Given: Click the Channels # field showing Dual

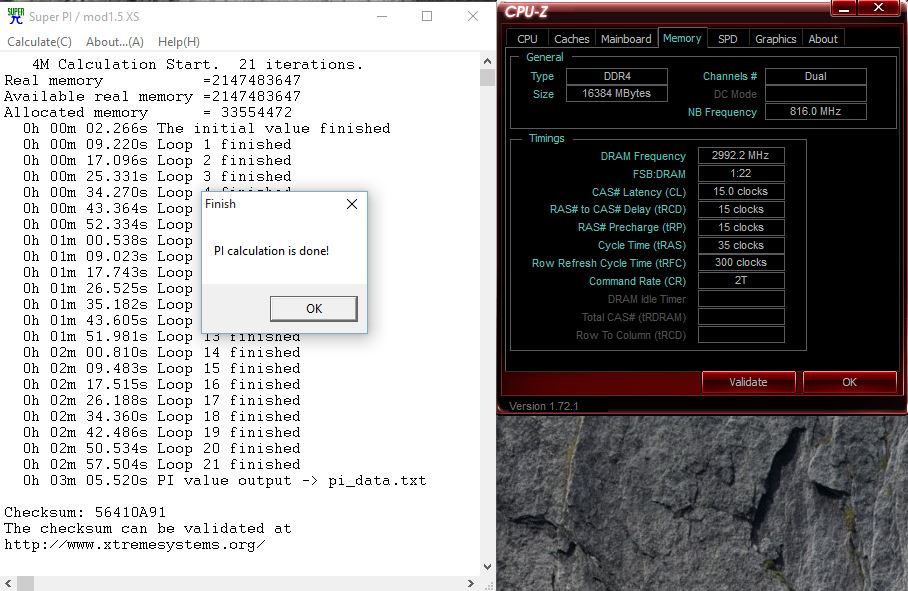Looking at the screenshot, I should coord(815,76).
